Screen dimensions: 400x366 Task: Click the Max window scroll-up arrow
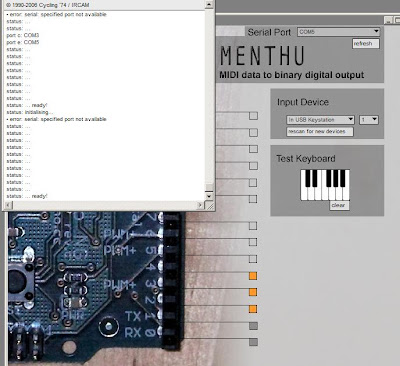click(209, 4)
